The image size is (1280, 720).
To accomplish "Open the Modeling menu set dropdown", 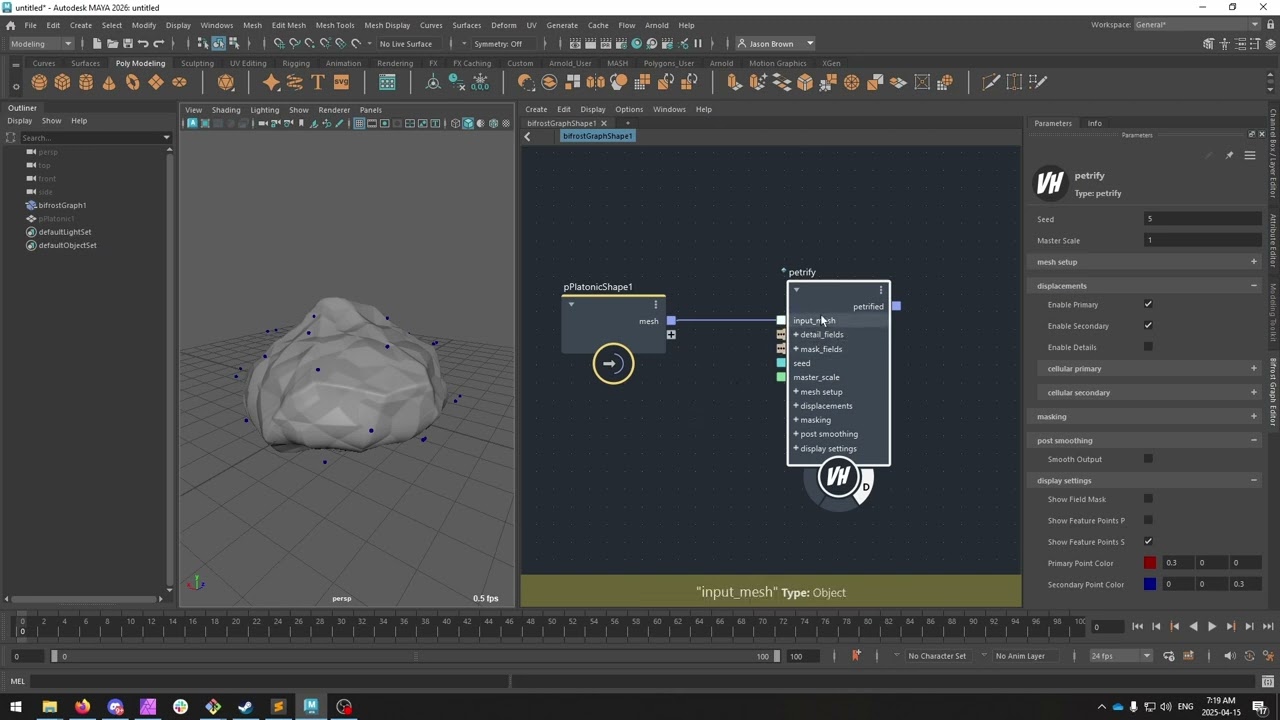I will pos(41,44).
